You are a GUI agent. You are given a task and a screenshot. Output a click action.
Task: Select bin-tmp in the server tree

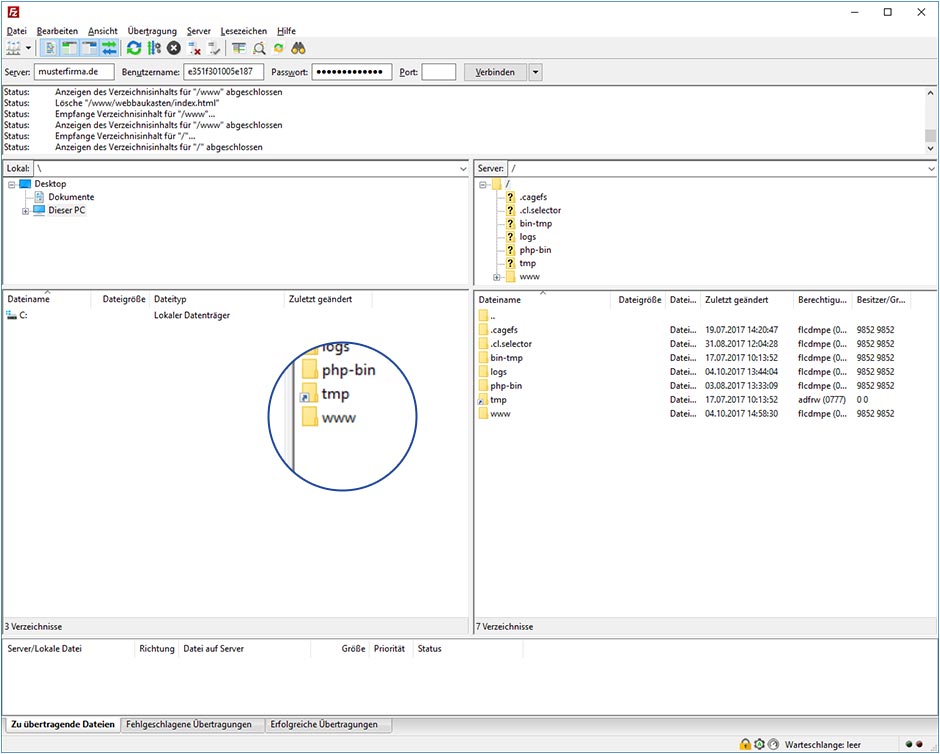pos(535,224)
